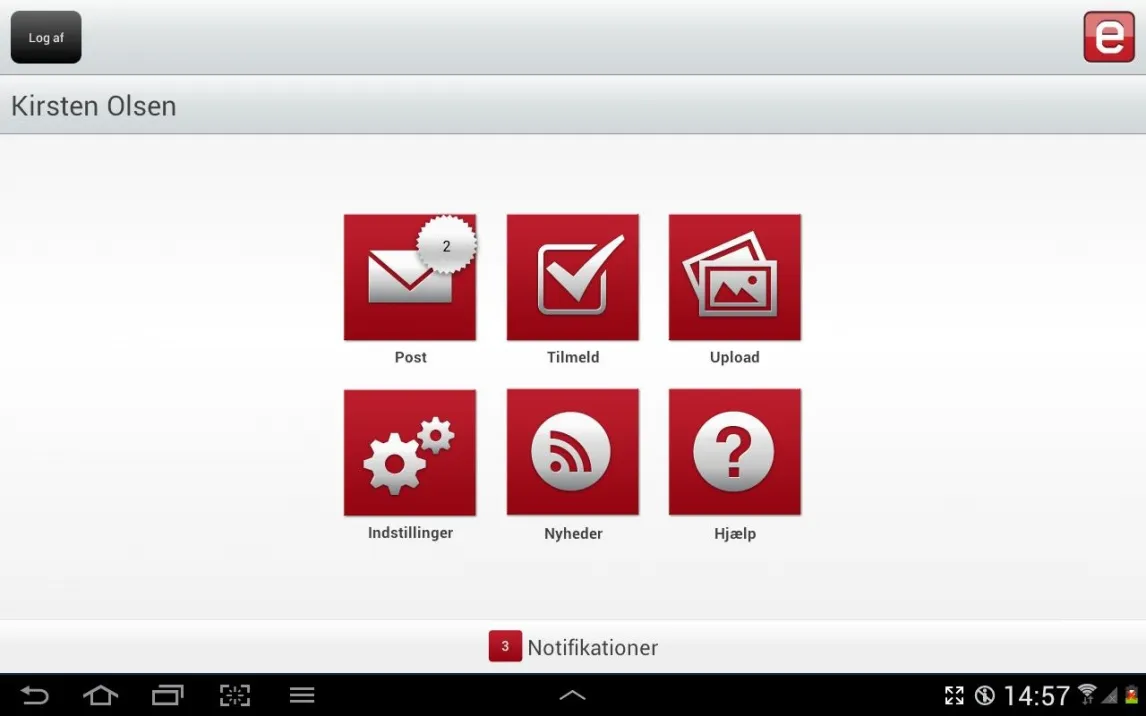
Task: Open Hjælp with the question mark icon
Action: (734, 453)
